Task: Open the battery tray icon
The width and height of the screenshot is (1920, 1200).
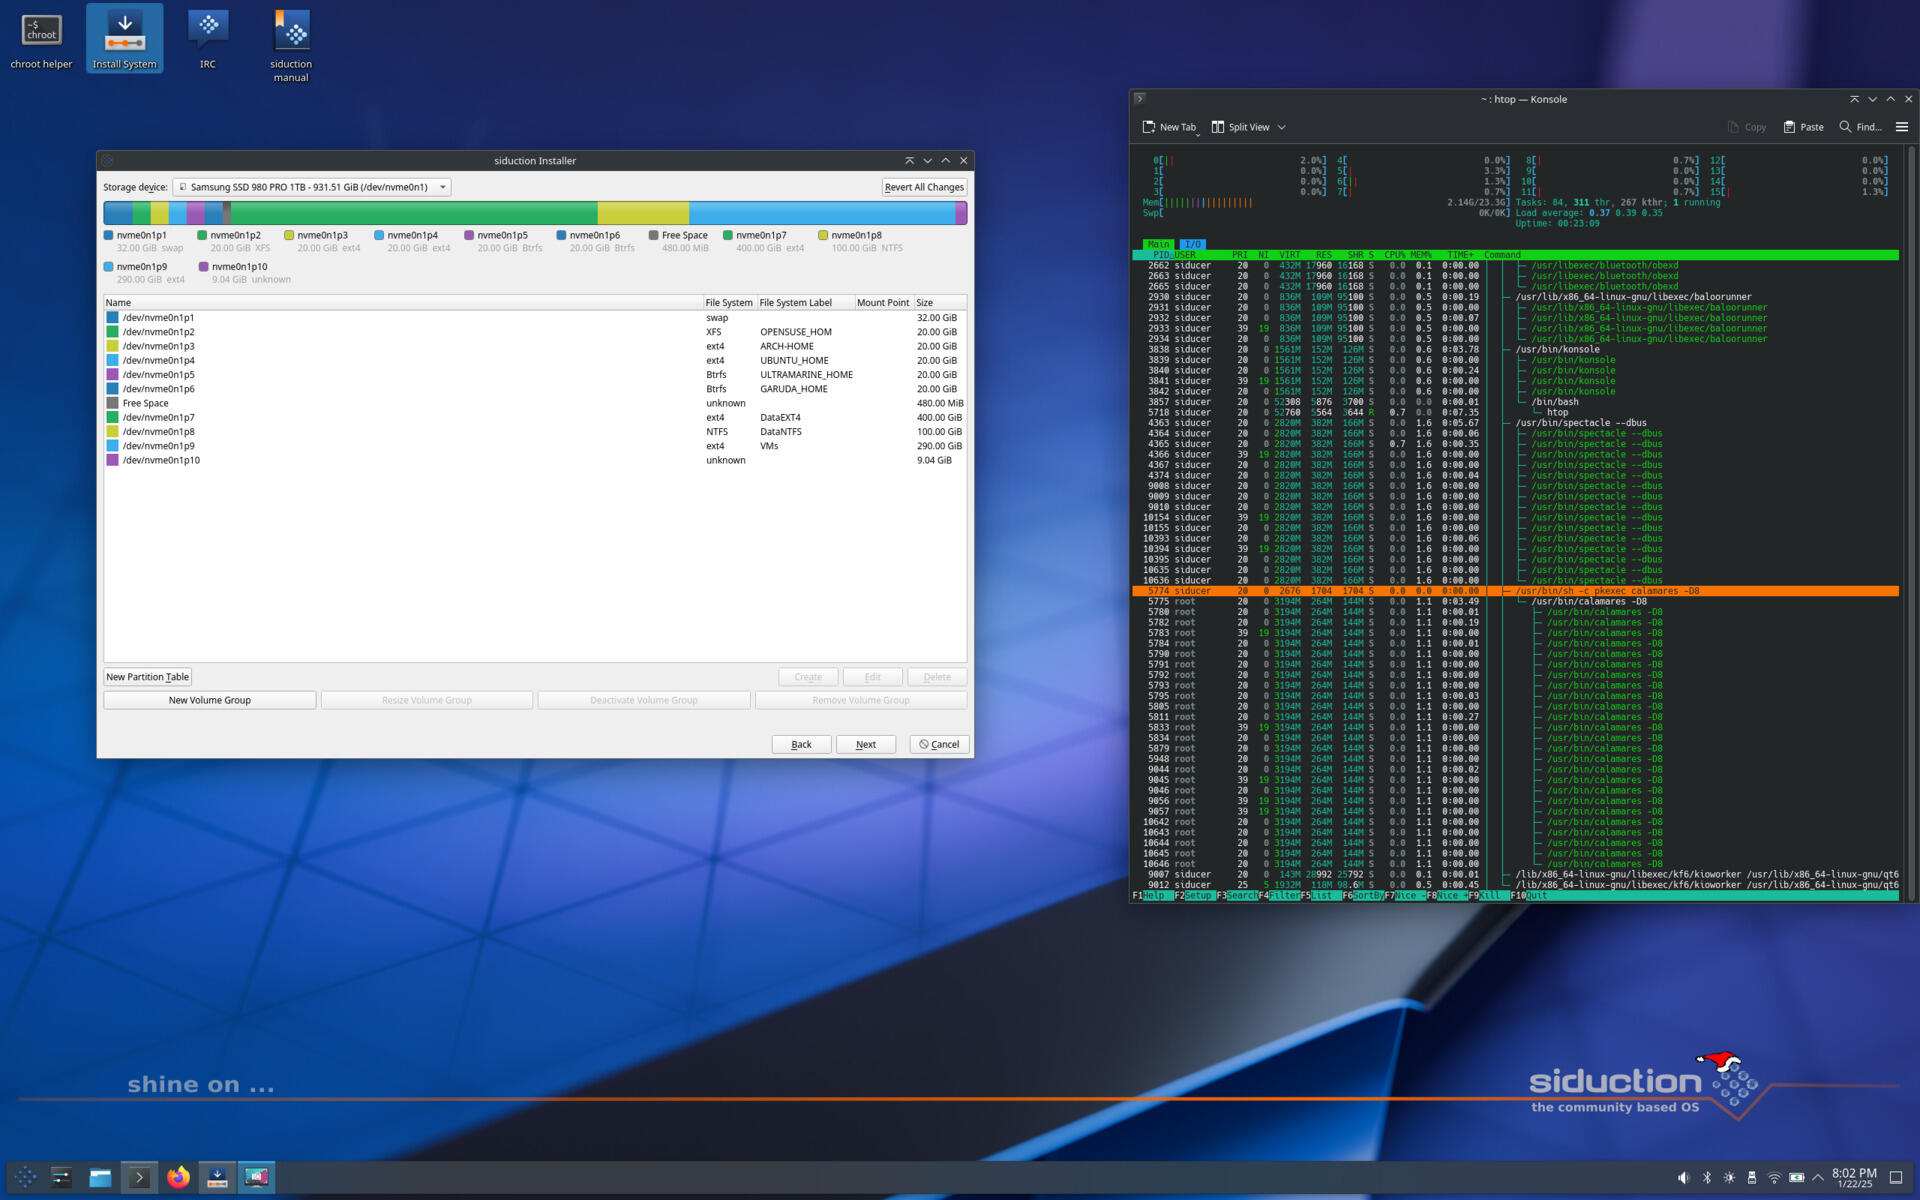Action: (x=1796, y=1177)
